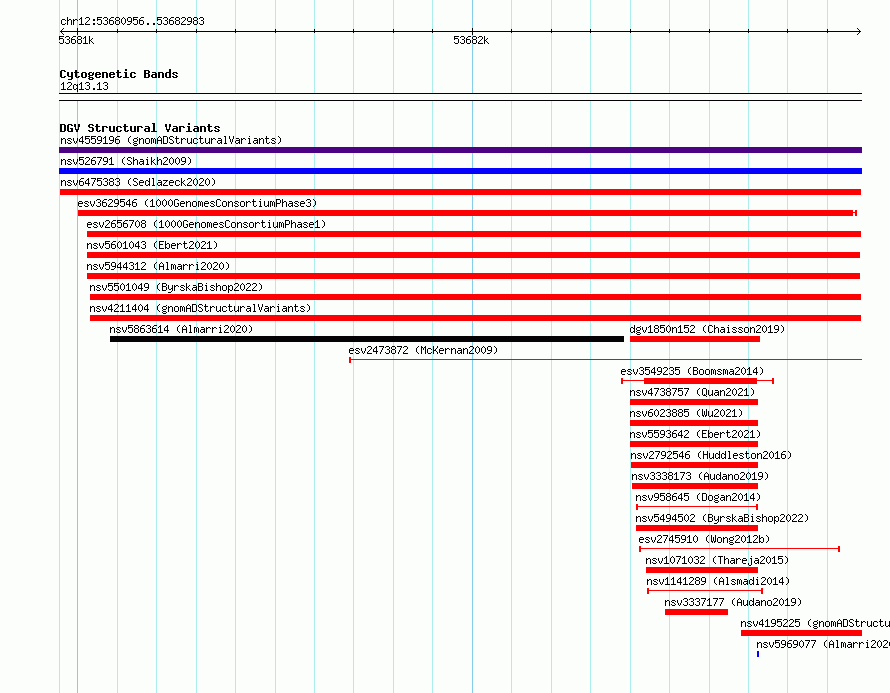890x693 pixels.
Task: Click the small blue nsv5969077 marker
Action: click(x=758, y=654)
